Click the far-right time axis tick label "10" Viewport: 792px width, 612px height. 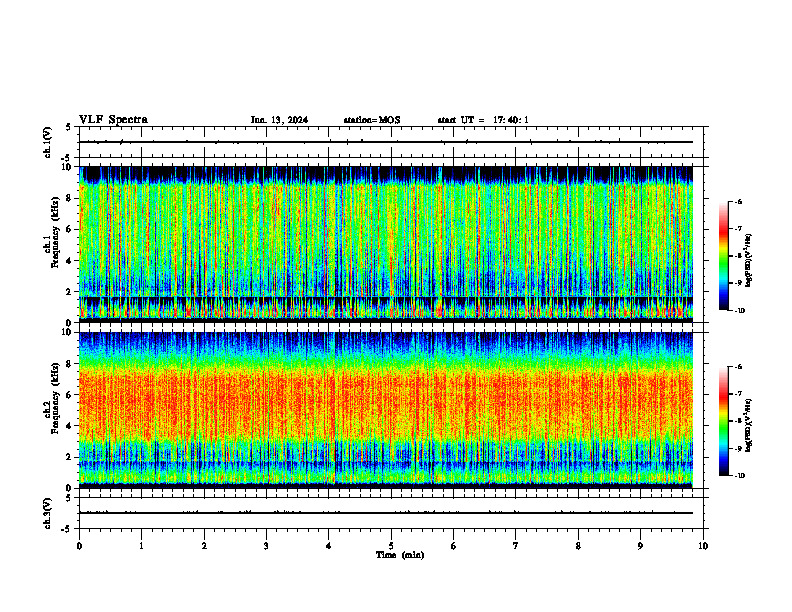coord(703,546)
